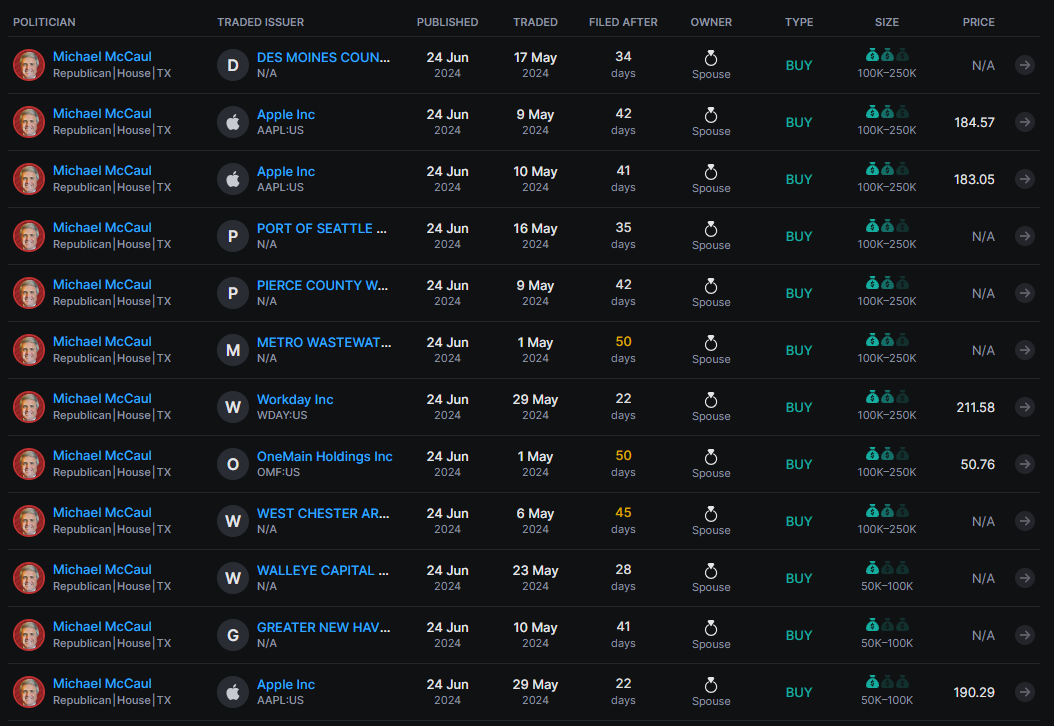
Task: Open DES MOINES COUN... issuer link
Action: pos(323,57)
